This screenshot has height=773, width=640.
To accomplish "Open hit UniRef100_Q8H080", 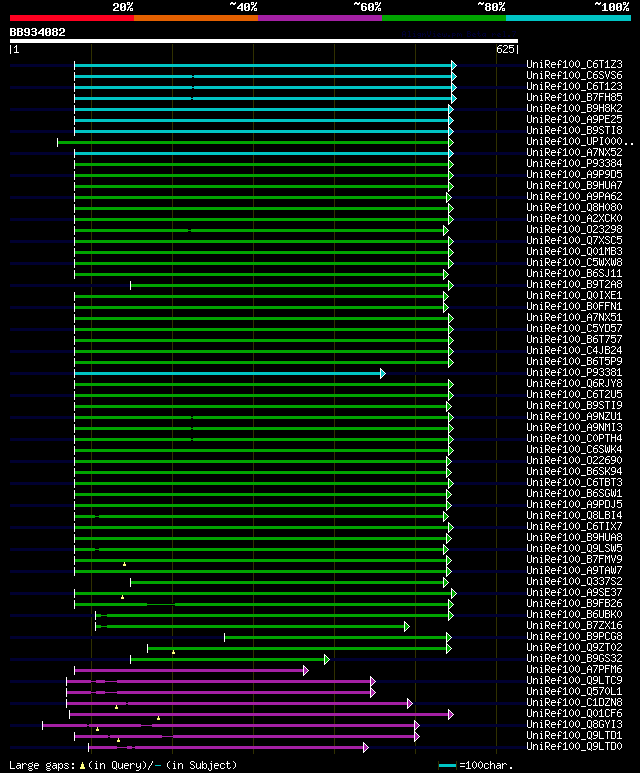I will (x=574, y=208).
